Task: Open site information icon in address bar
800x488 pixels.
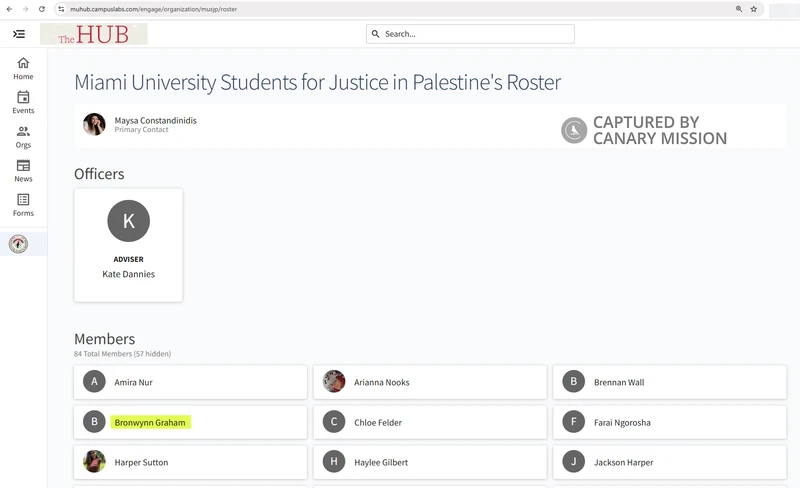Action: coord(61,9)
